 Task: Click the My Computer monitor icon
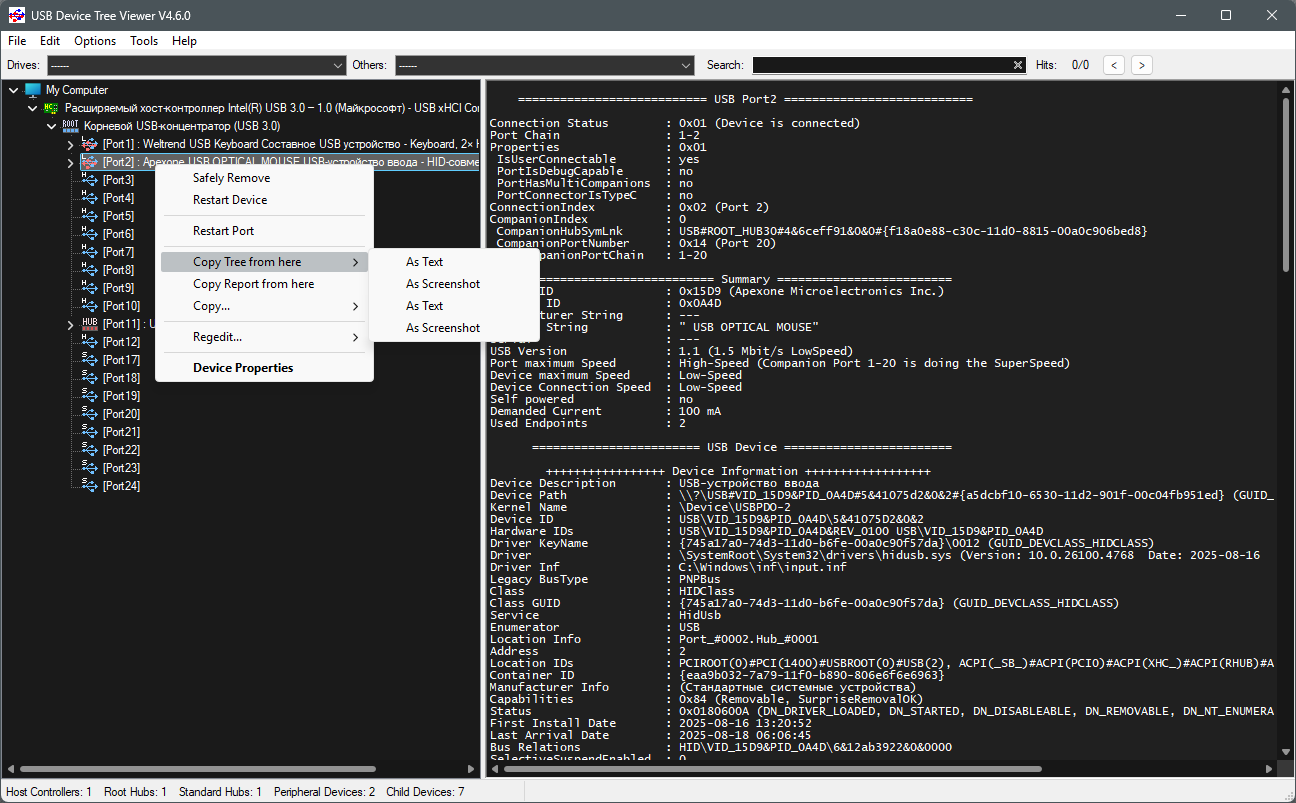click(33, 90)
